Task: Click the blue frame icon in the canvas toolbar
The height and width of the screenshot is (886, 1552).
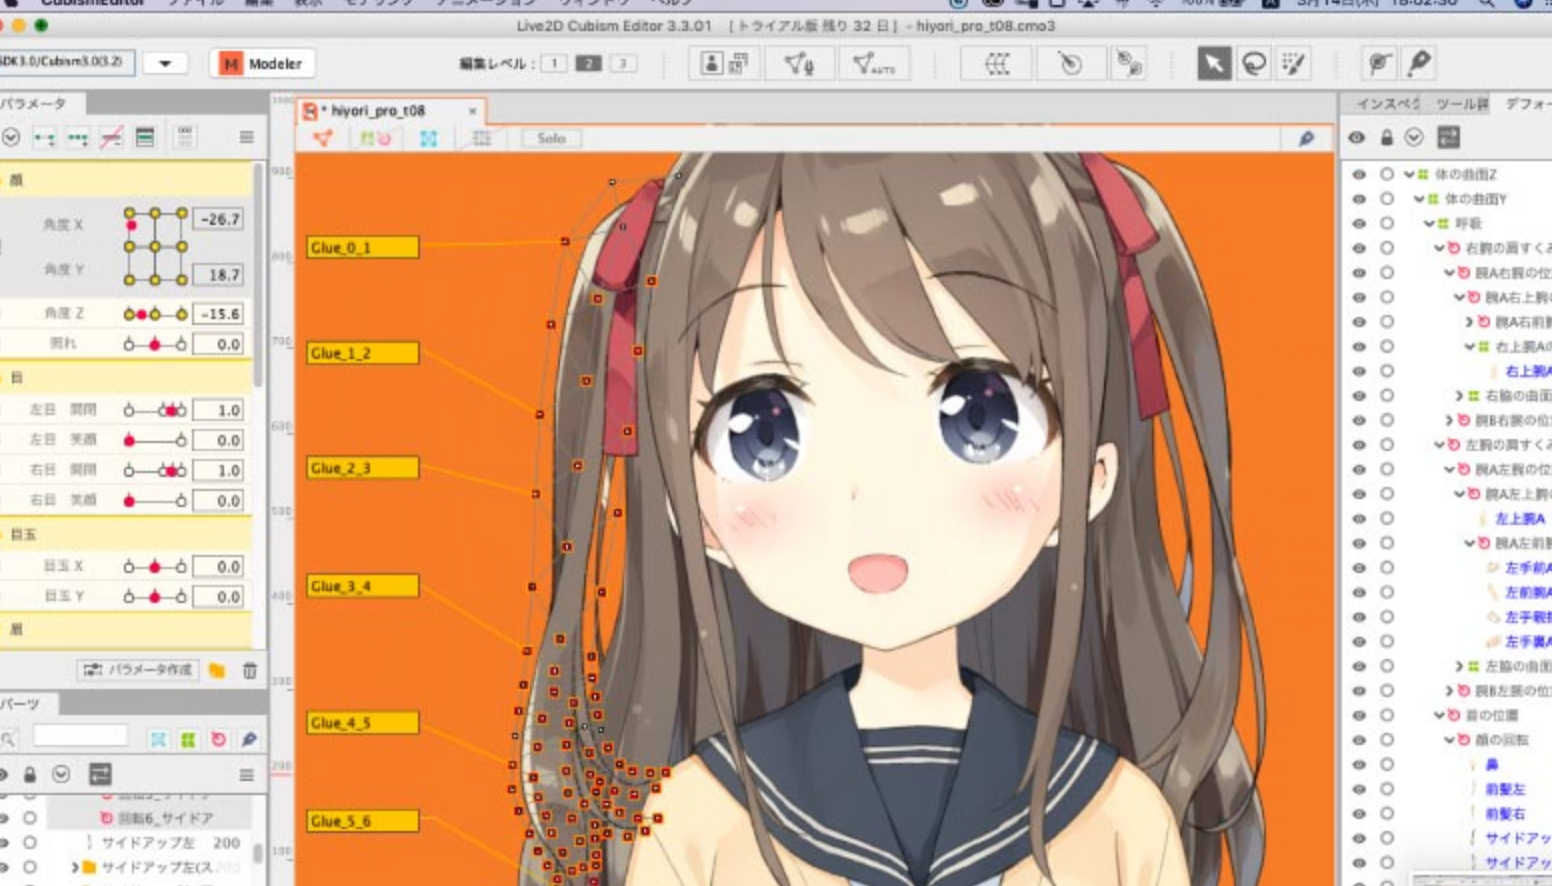Action: pos(428,138)
